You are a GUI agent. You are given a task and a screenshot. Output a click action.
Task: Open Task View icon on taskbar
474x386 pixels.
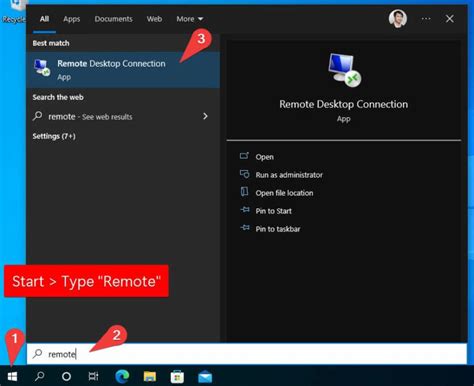tap(93, 377)
